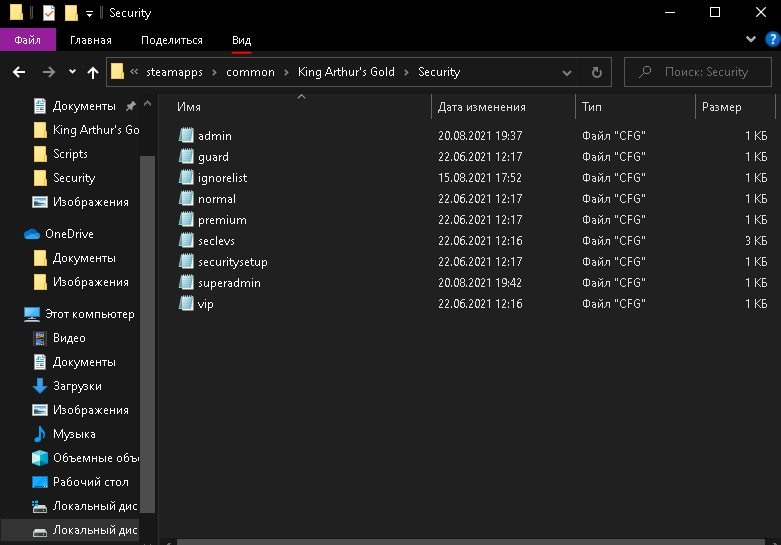Open recent locations dropdown arrow
Image resolution: width=781 pixels, height=545 pixels.
point(72,72)
